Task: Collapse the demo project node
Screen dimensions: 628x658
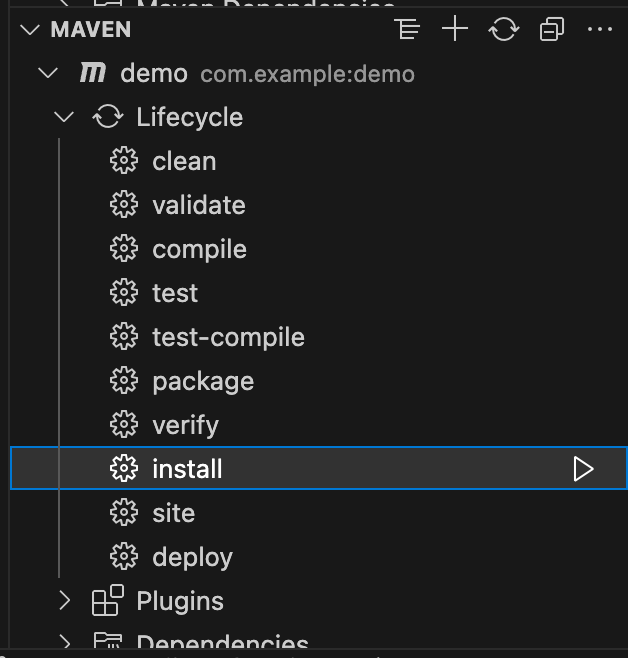Action: (46, 73)
